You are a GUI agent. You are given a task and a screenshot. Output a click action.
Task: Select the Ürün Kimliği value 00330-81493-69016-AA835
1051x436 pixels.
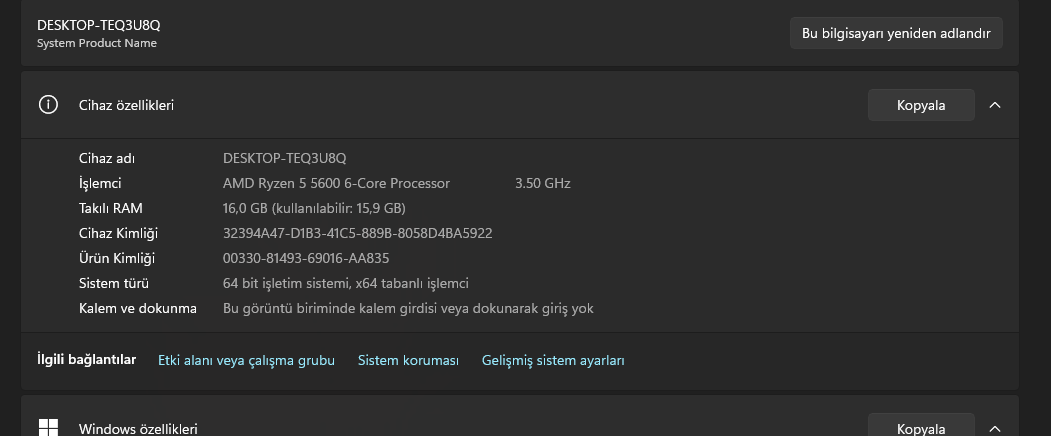tap(320, 258)
